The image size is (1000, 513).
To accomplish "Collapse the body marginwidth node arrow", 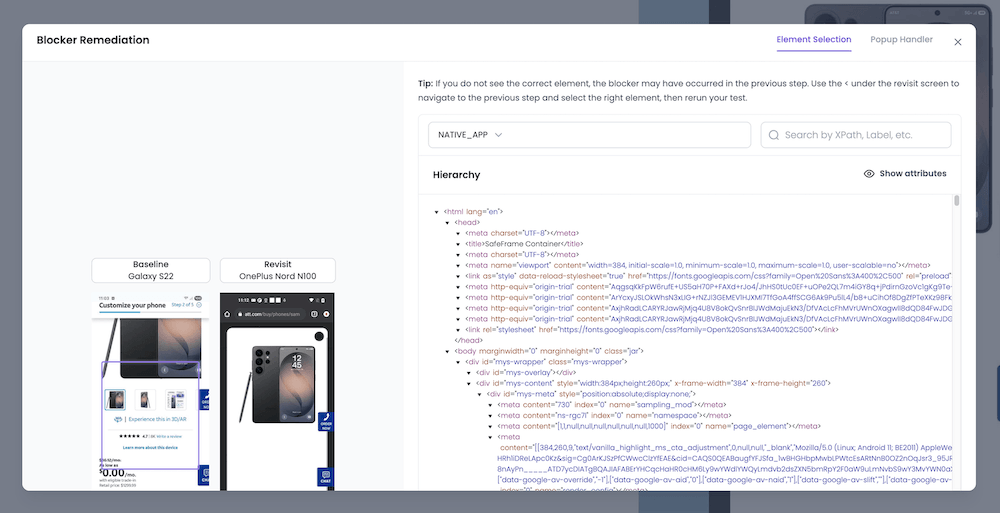I will point(447,352).
